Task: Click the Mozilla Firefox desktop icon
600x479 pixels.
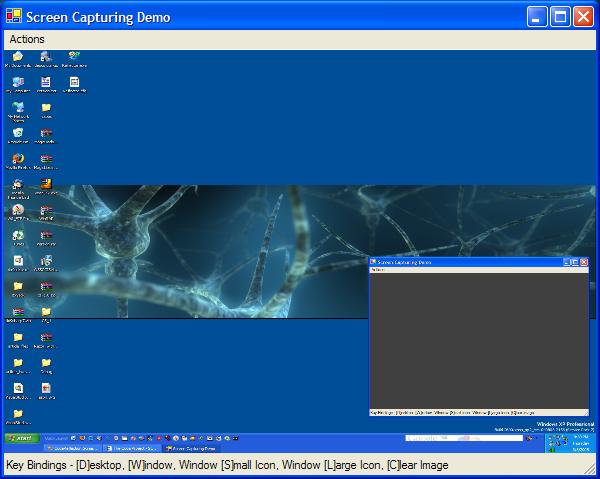Action: point(18,161)
